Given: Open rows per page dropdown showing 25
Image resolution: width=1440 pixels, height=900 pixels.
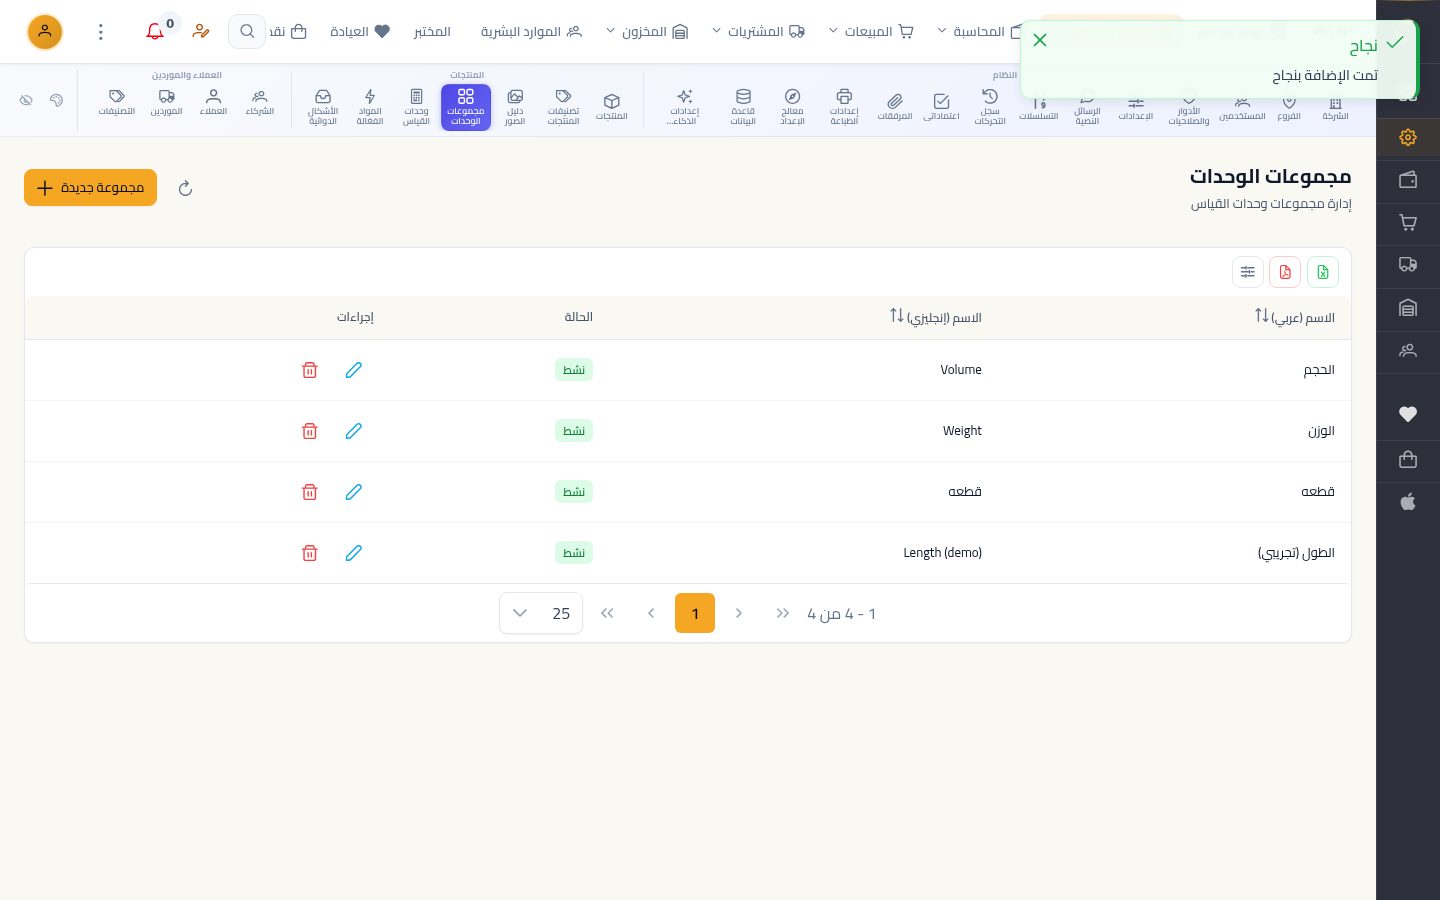Looking at the screenshot, I should pyautogui.click(x=541, y=613).
